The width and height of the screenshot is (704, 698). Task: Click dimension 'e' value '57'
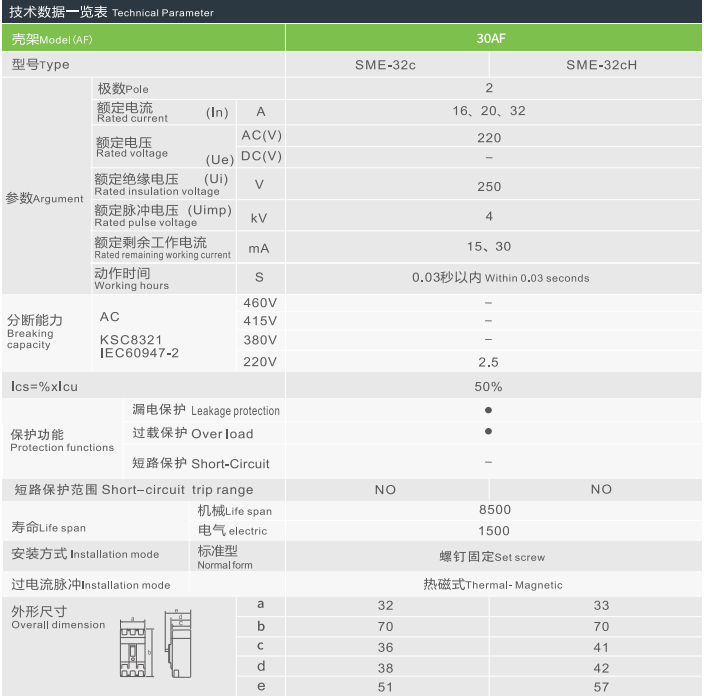(602, 687)
